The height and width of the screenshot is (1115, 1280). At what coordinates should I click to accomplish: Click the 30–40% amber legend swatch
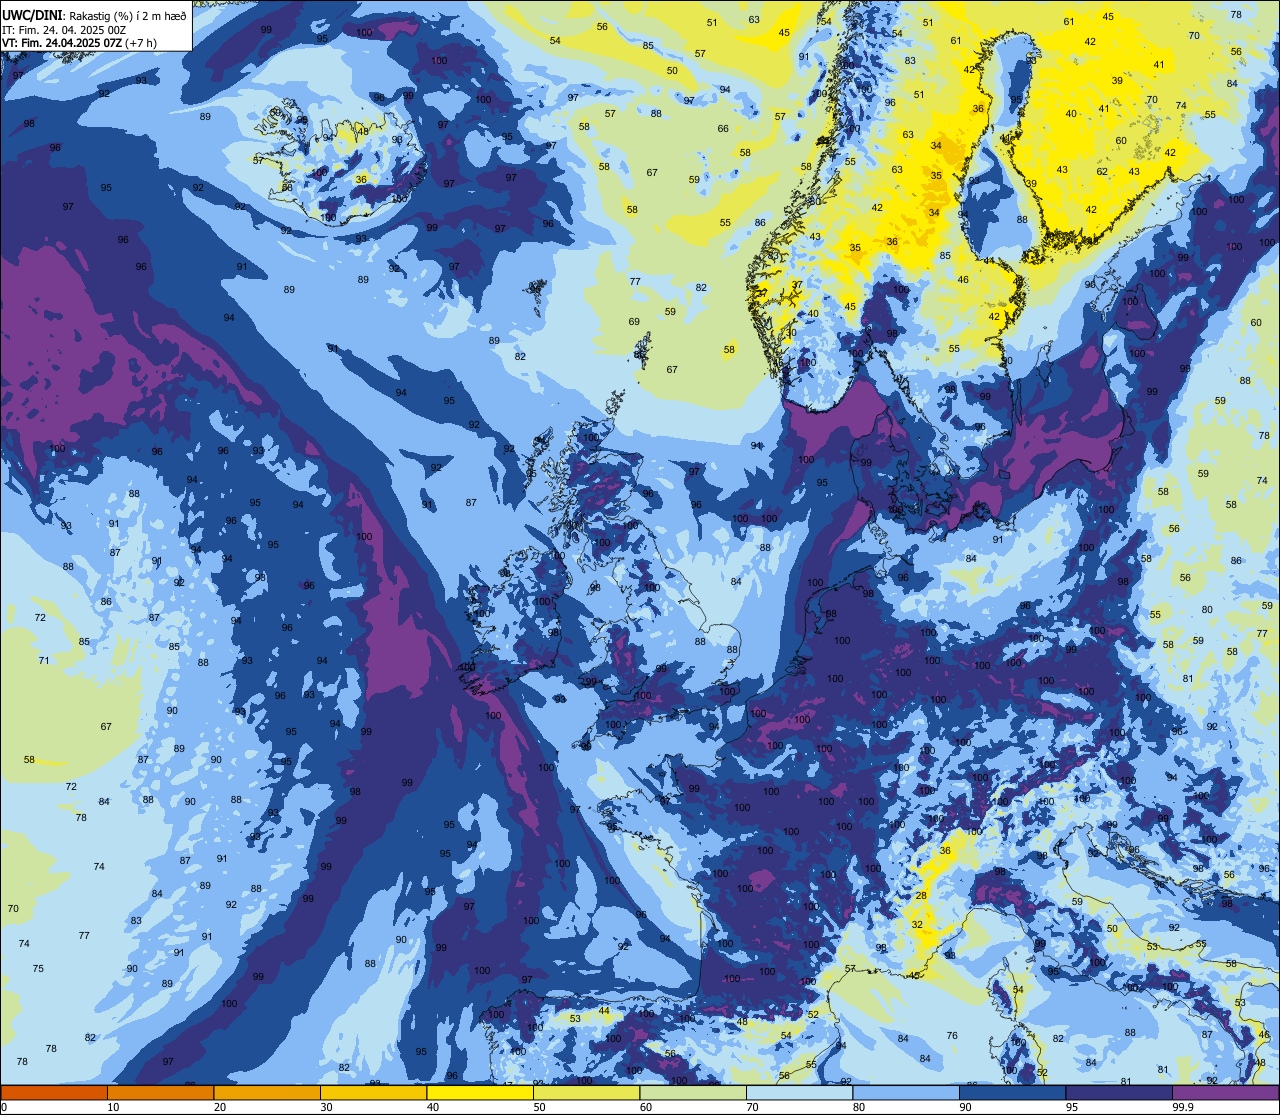coord(373,1092)
